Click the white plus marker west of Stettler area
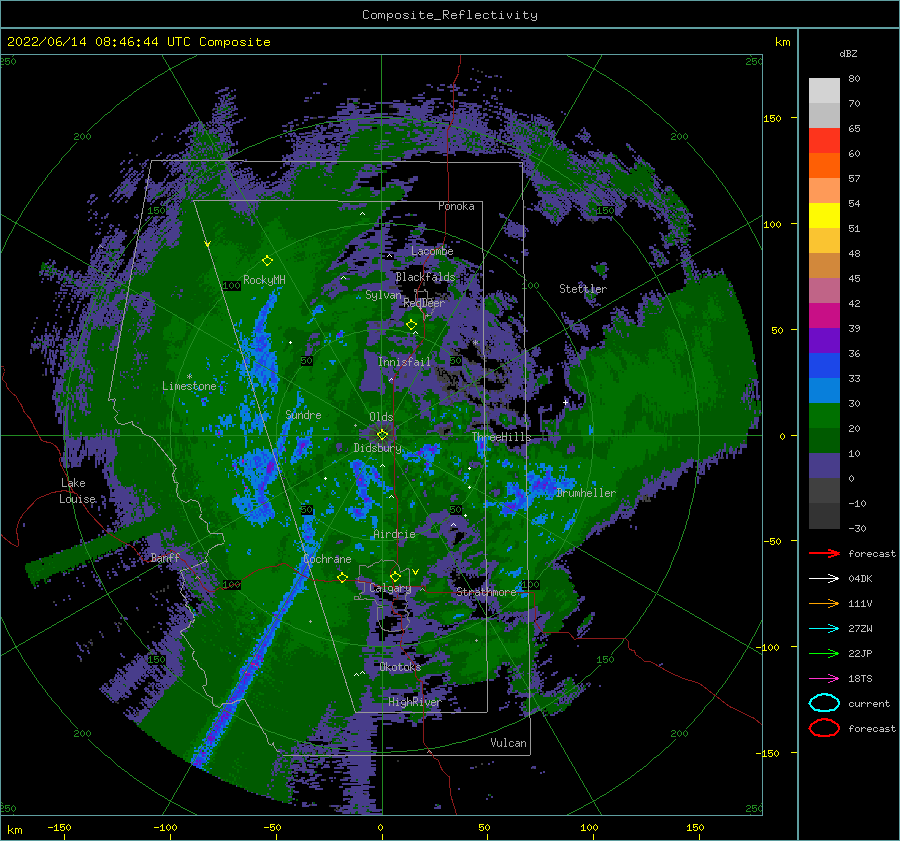The width and height of the screenshot is (900, 841). pyautogui.click(x=565, y=402)
